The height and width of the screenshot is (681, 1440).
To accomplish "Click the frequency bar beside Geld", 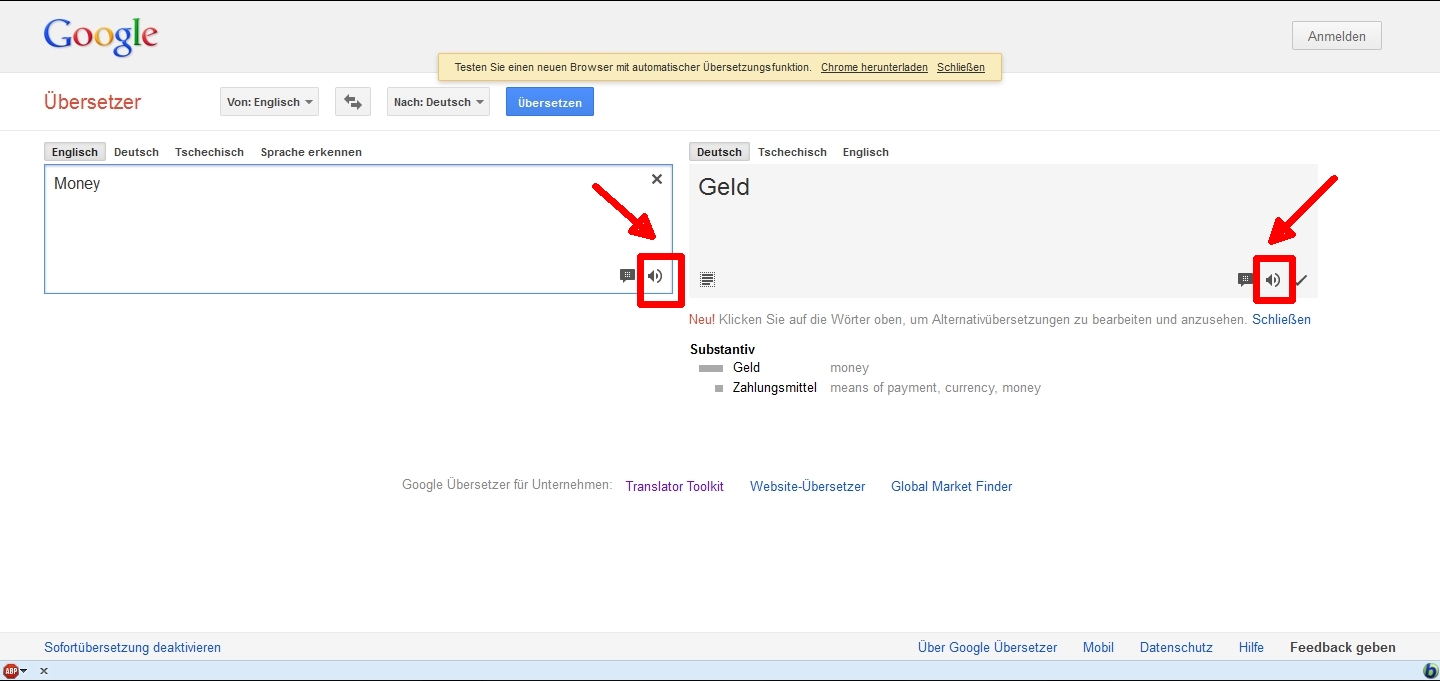I will click(x=710, y=369).
